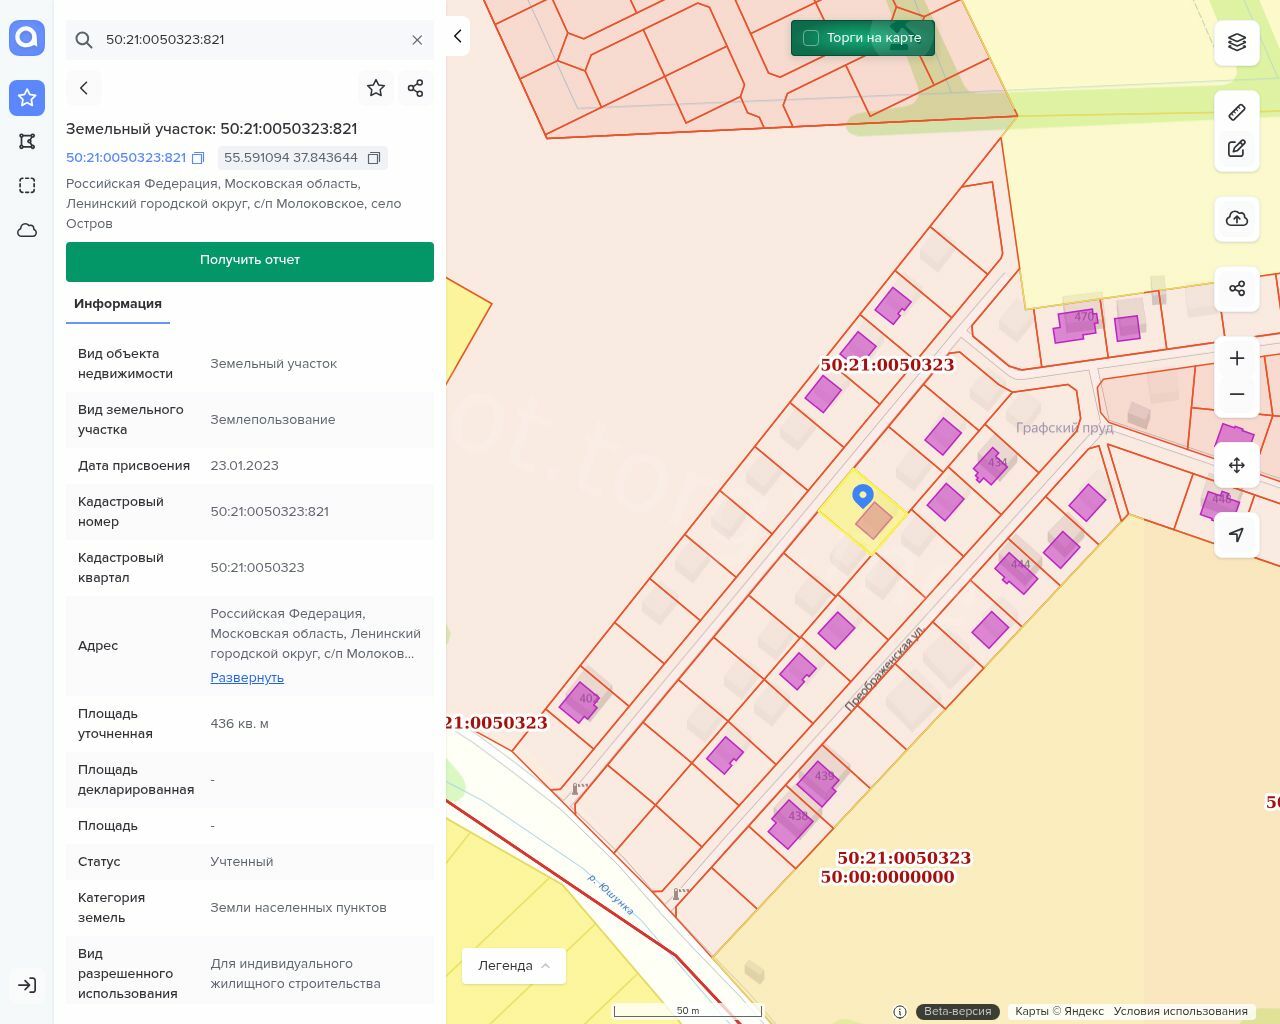The width and height of the screenshot is (1280, 1024).
Task: Click the cloud upload icon on map
Action: [x=1237, y=218]
